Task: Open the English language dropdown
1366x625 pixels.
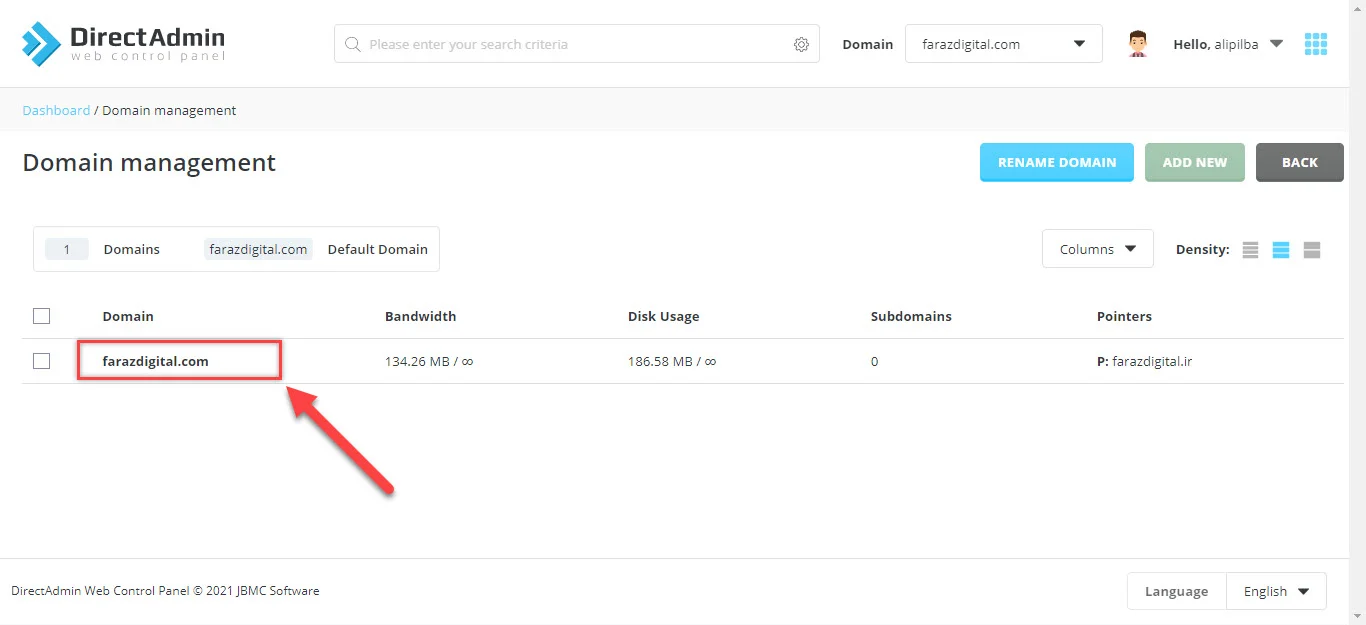Action: [x=1276, y=591]
